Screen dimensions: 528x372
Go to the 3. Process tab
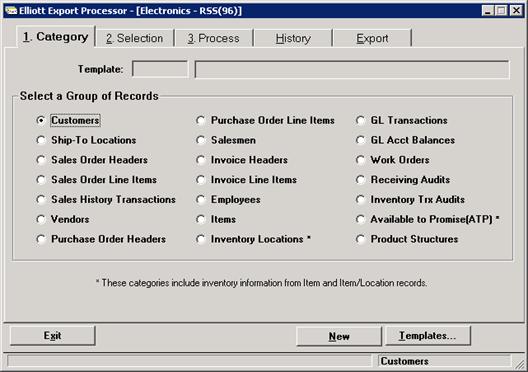coord(213,38)
